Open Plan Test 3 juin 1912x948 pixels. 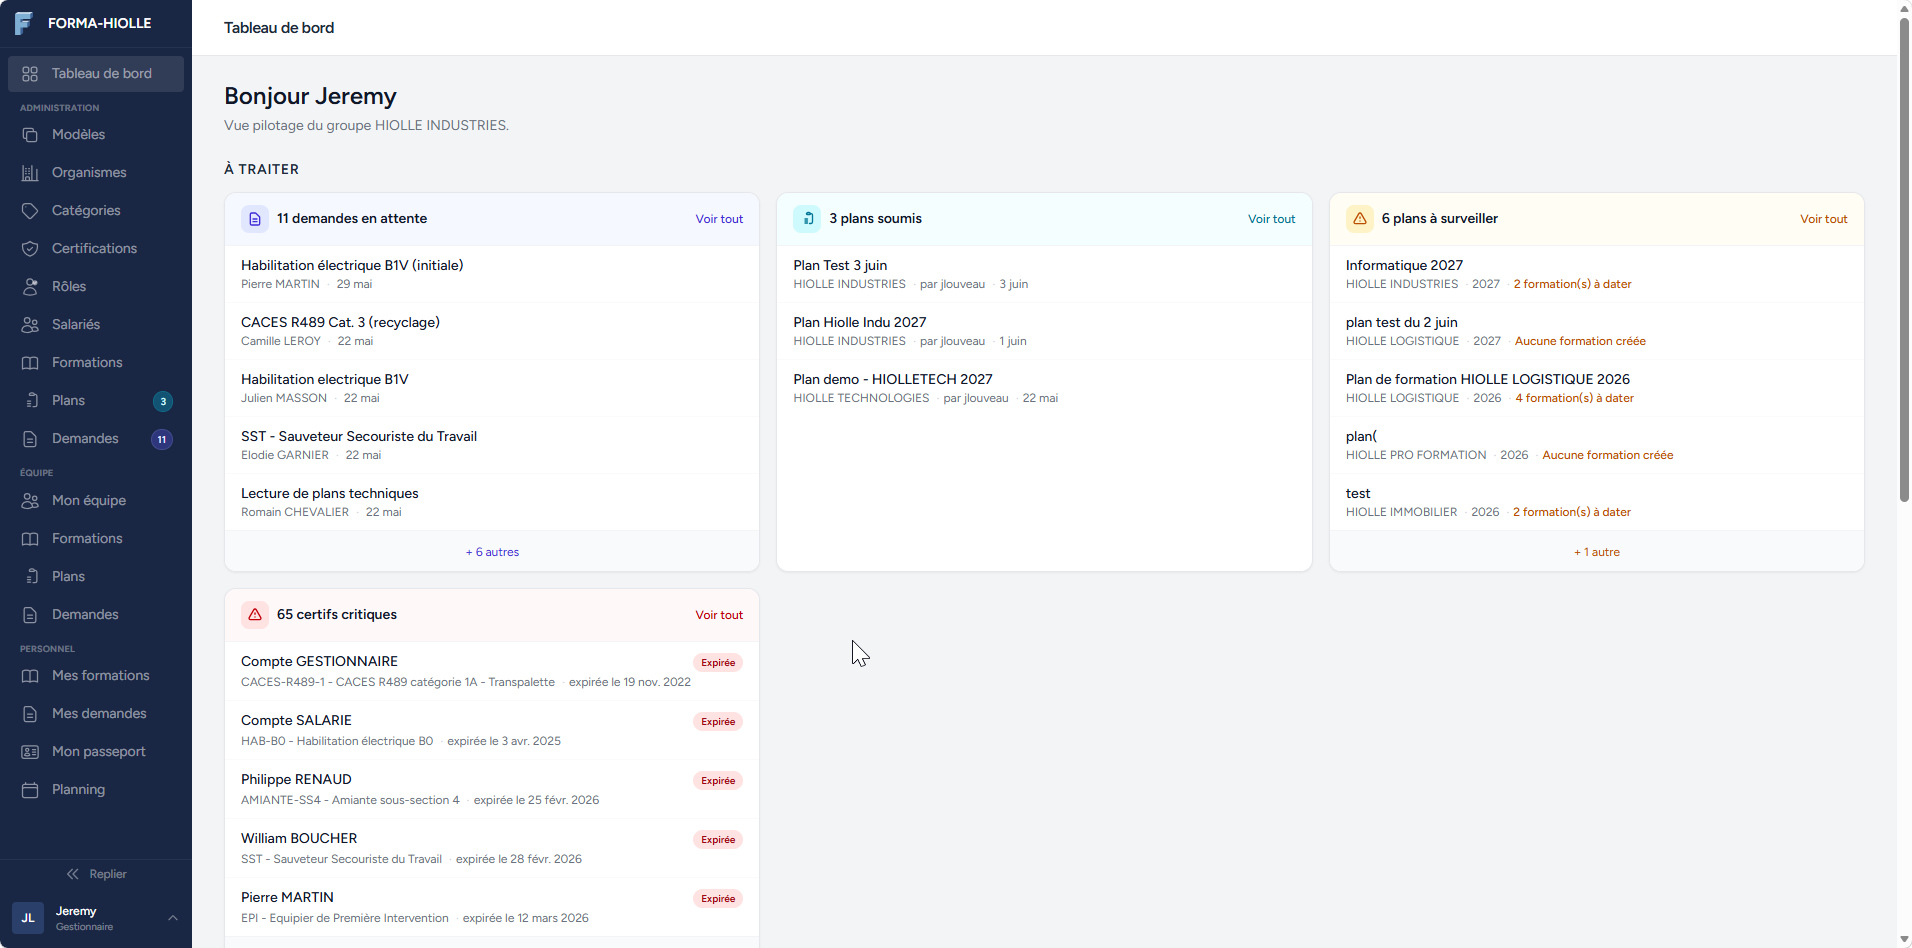1044,274
